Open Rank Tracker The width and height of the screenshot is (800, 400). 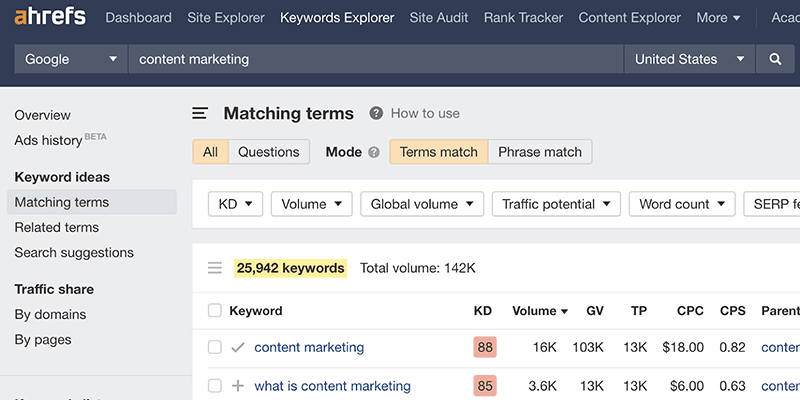[523, 18]
